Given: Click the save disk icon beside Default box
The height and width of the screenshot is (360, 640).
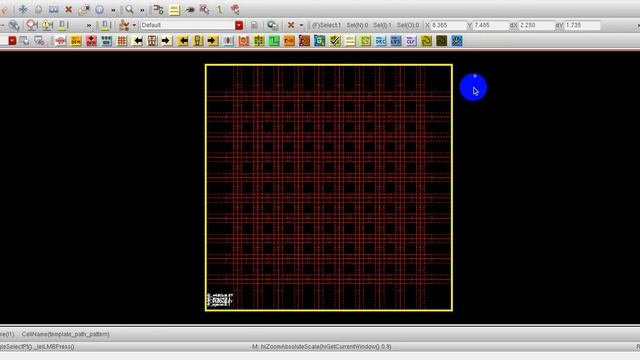Looking at the screenshot, I should pos(254,25).
